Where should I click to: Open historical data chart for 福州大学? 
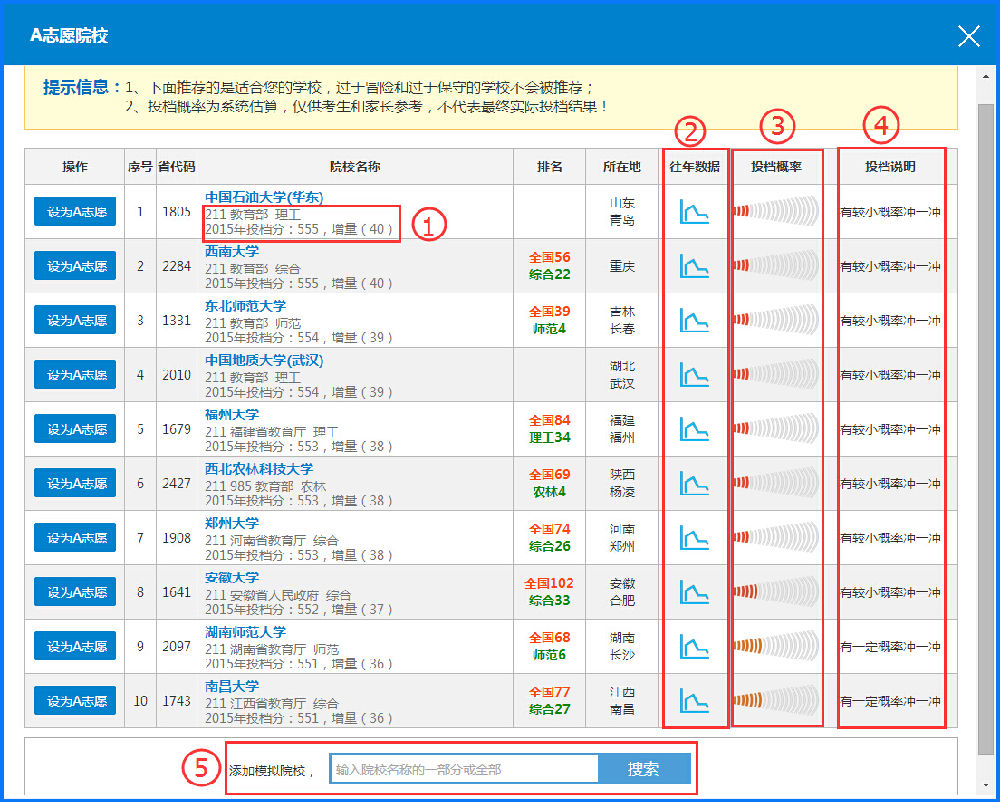(693, 428)
